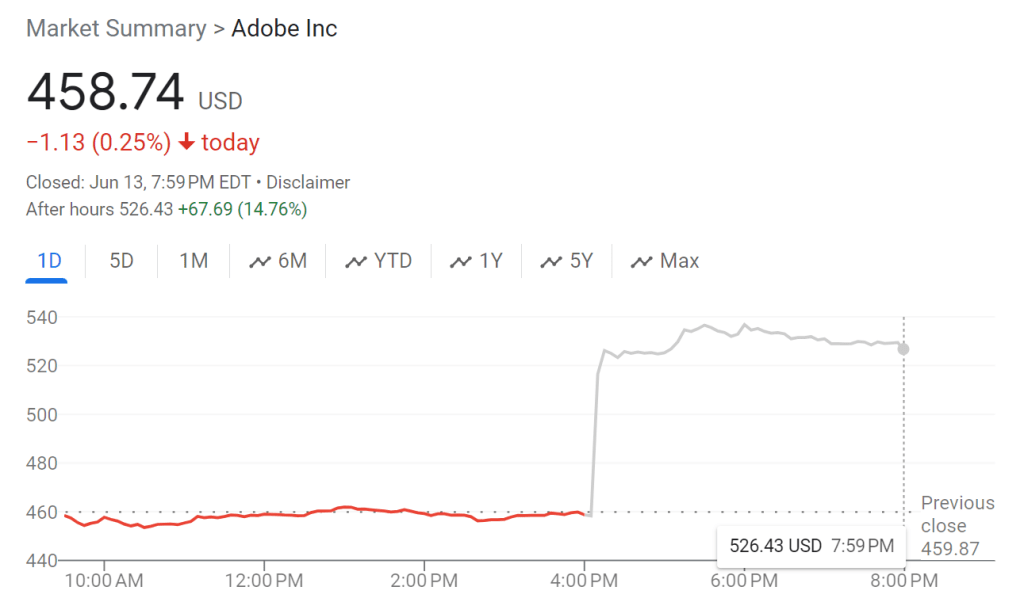Viewport: 1024px width, 602px height.
Task: Click the Adobe Inc title
Action: coord(284,28)
